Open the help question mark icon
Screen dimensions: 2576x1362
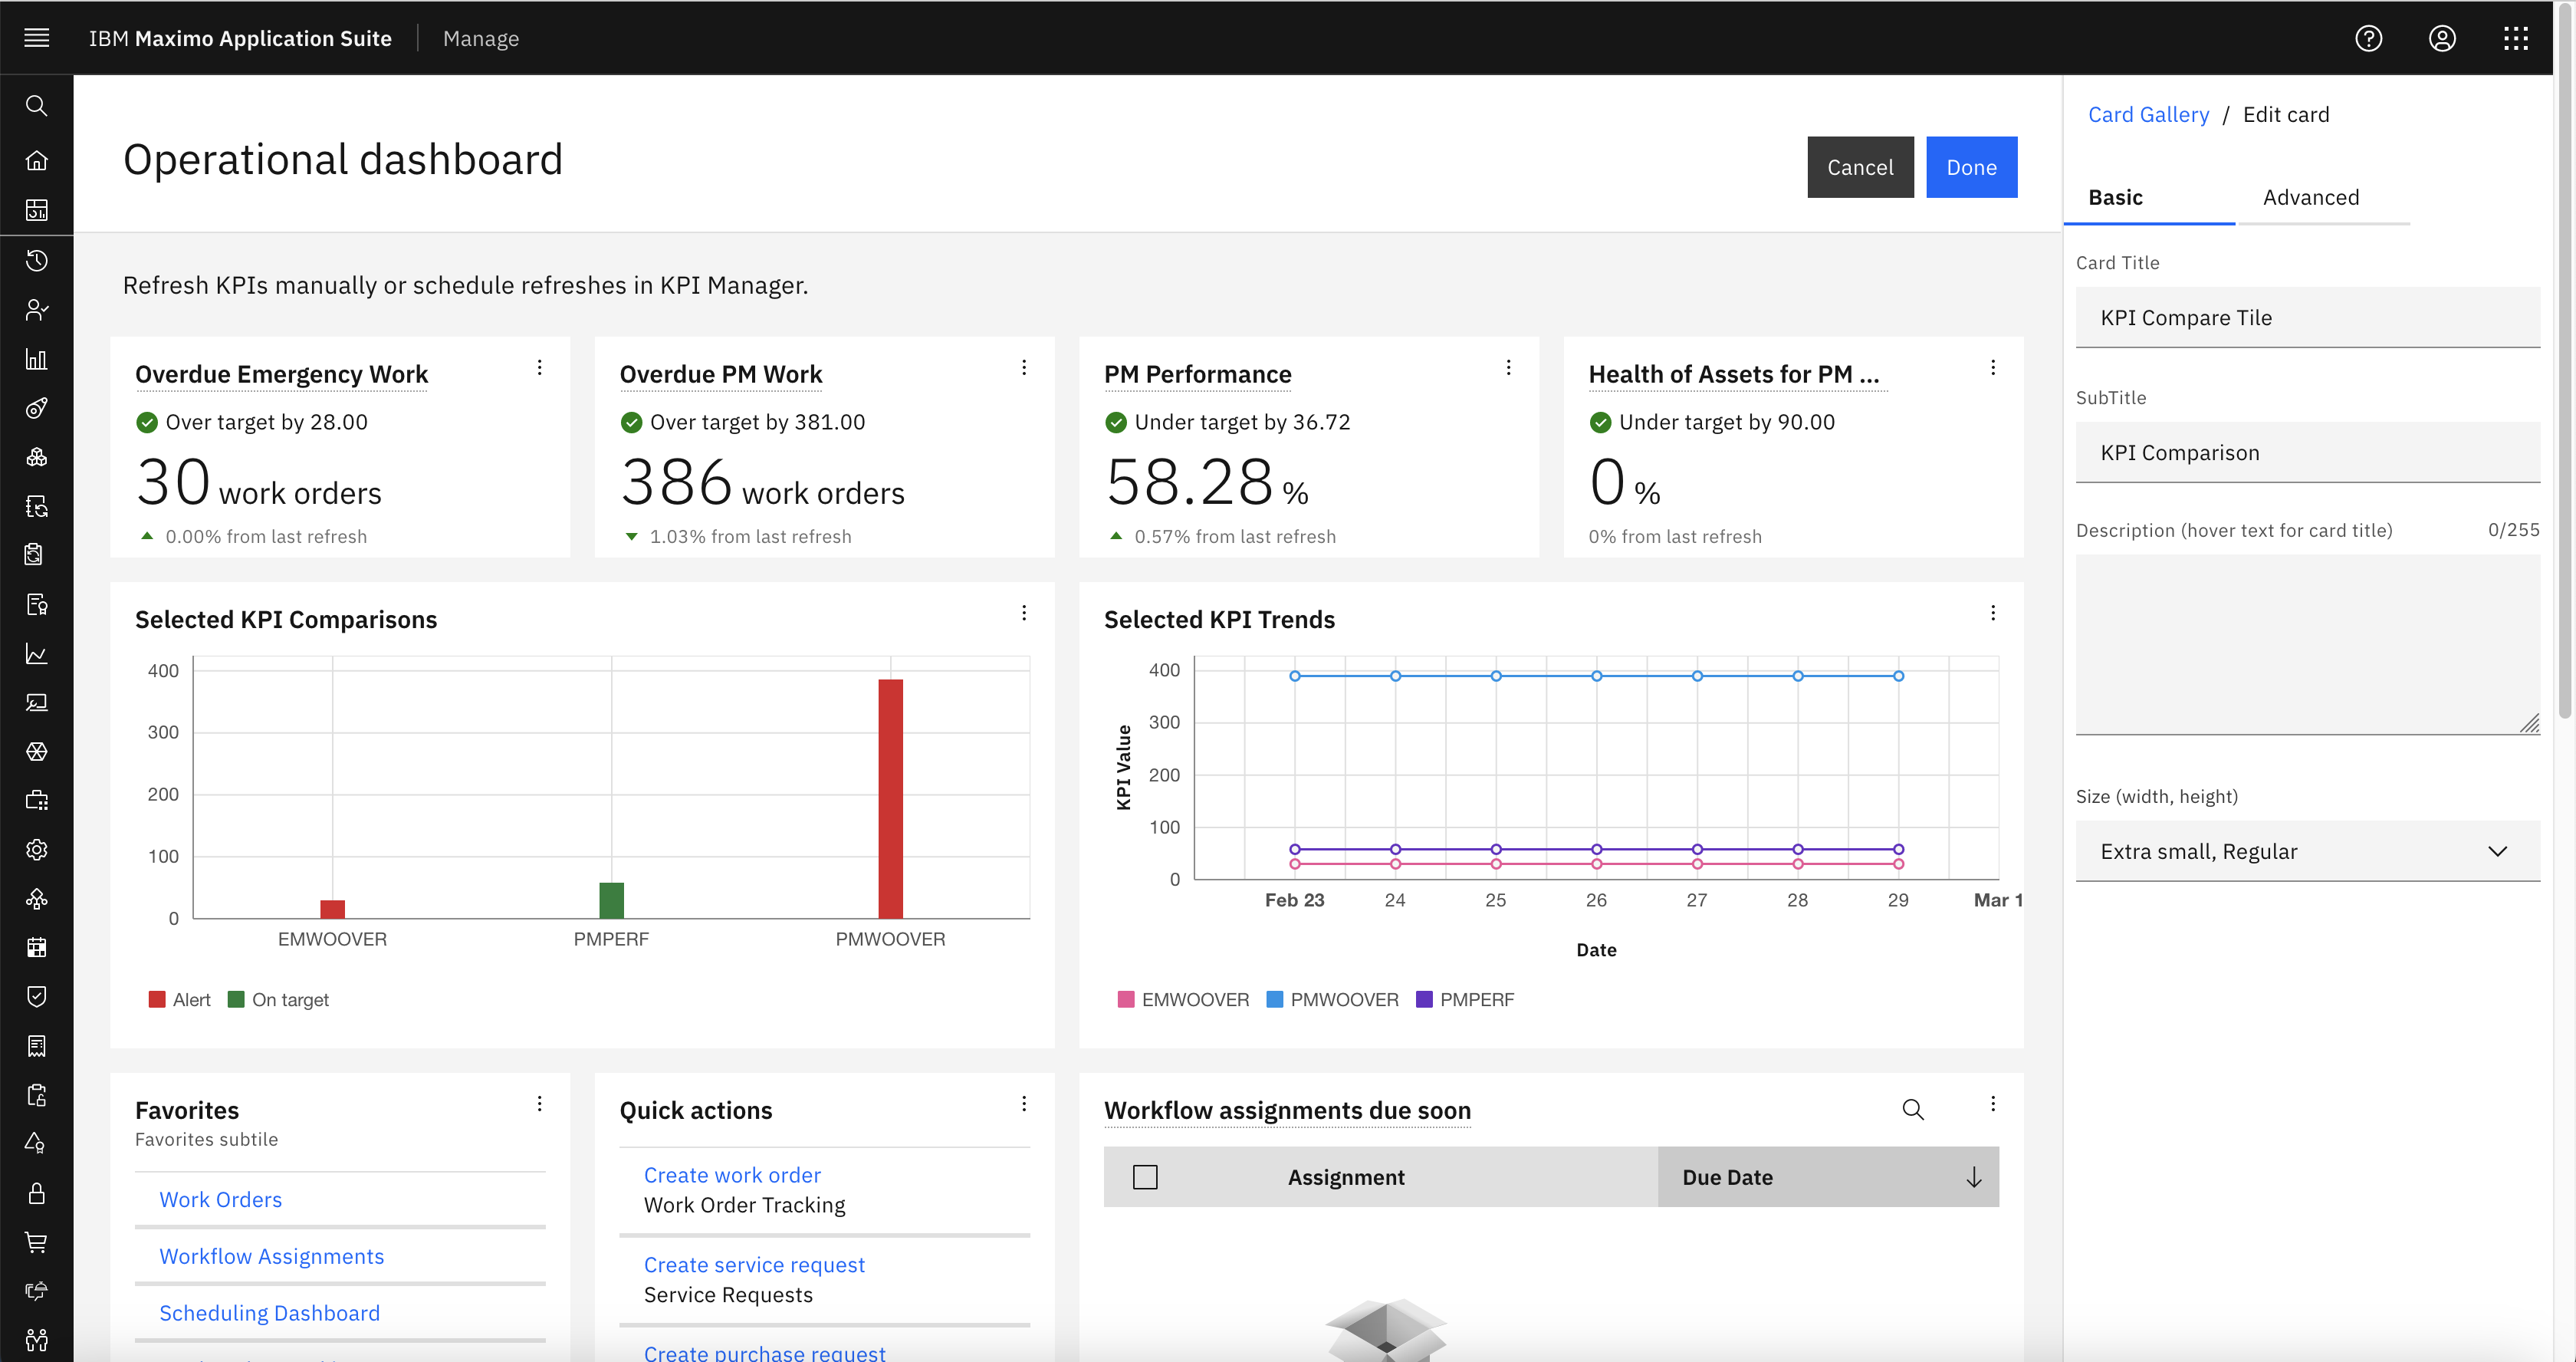(2368, 38)
